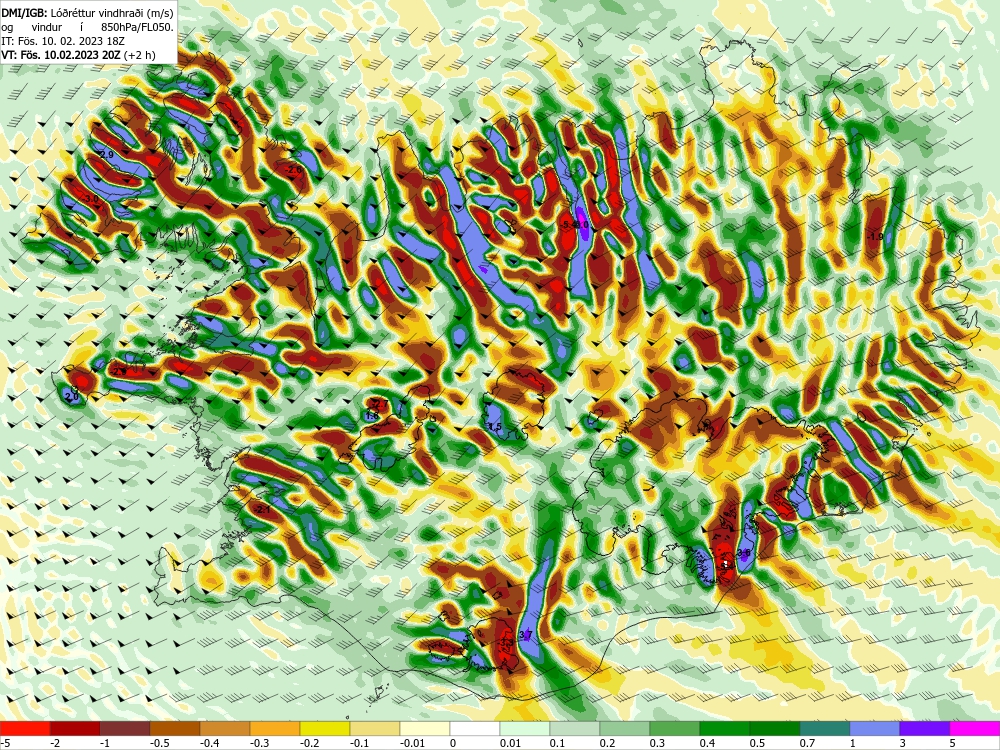Click the maroon legend swatch above -1
The width and height of the screenshot is (1000, 750).
coord(125,728)
